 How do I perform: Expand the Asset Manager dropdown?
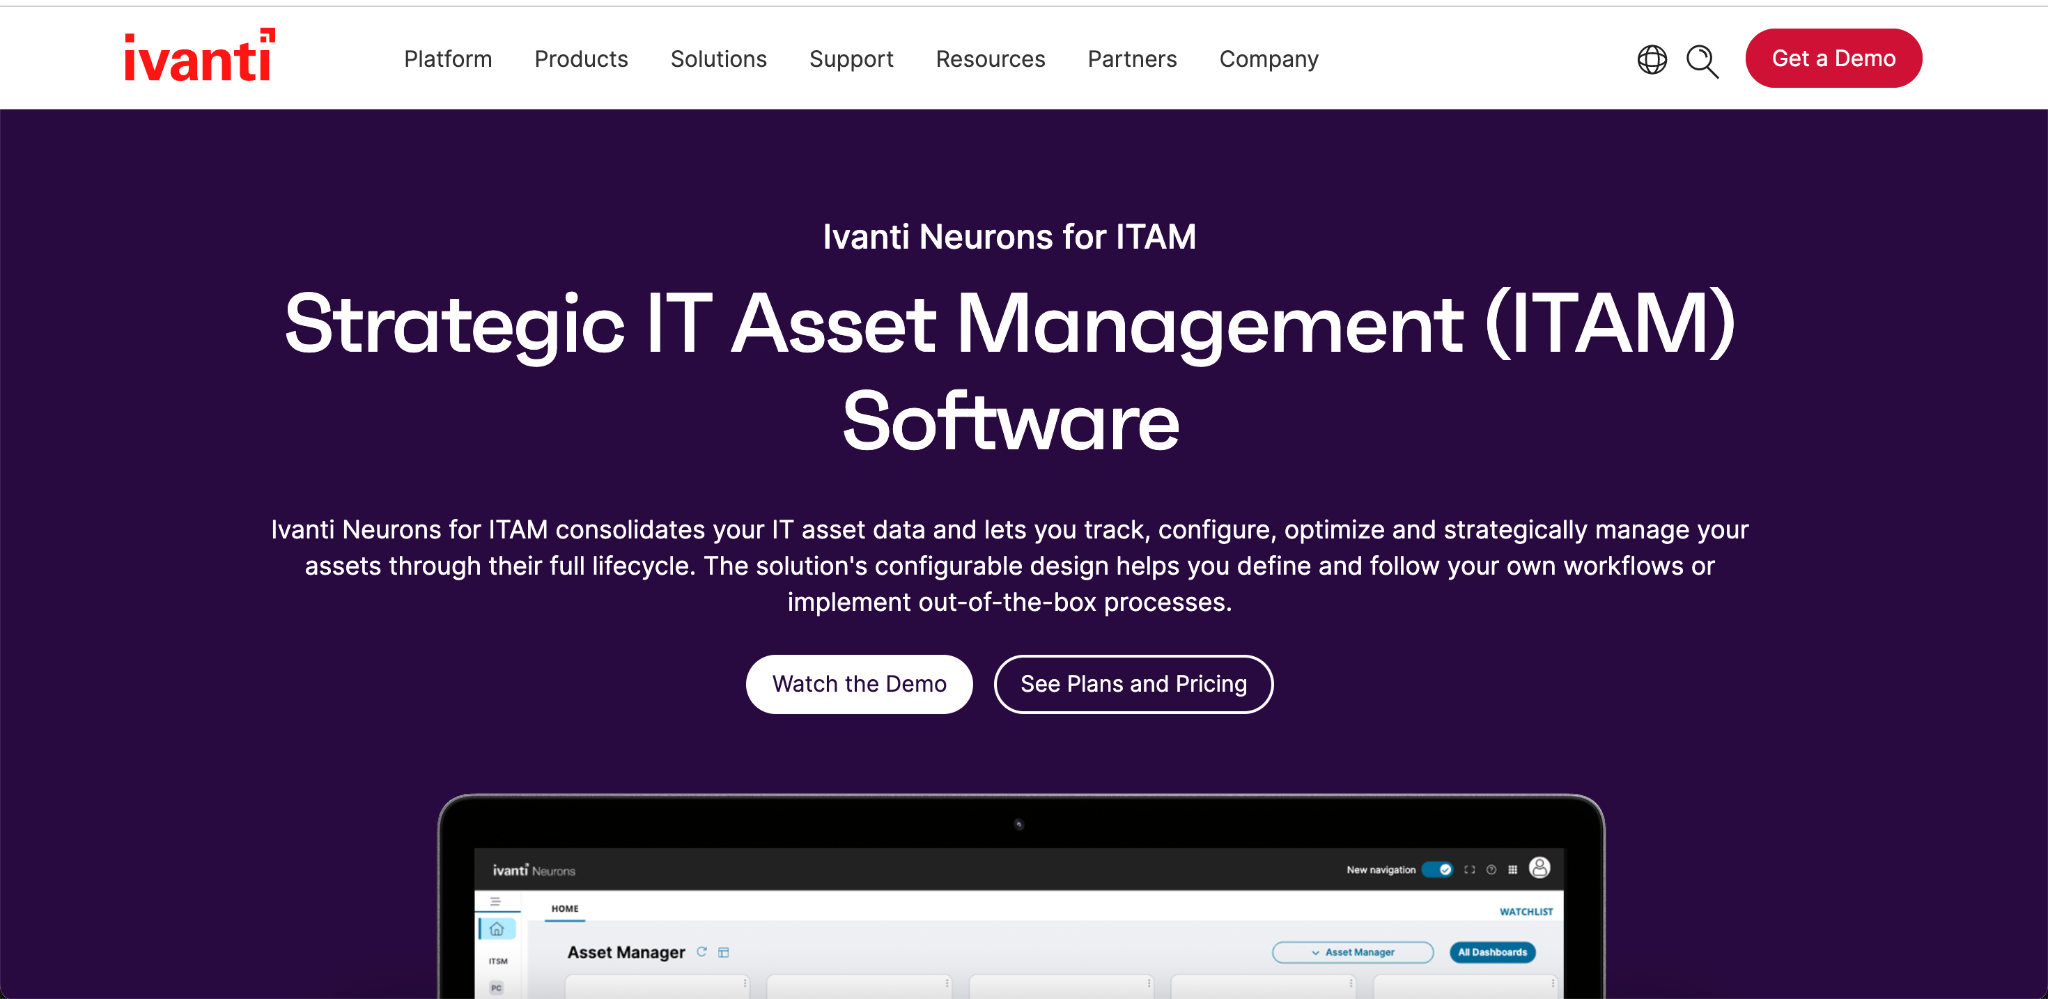(x=1352, y=952)
